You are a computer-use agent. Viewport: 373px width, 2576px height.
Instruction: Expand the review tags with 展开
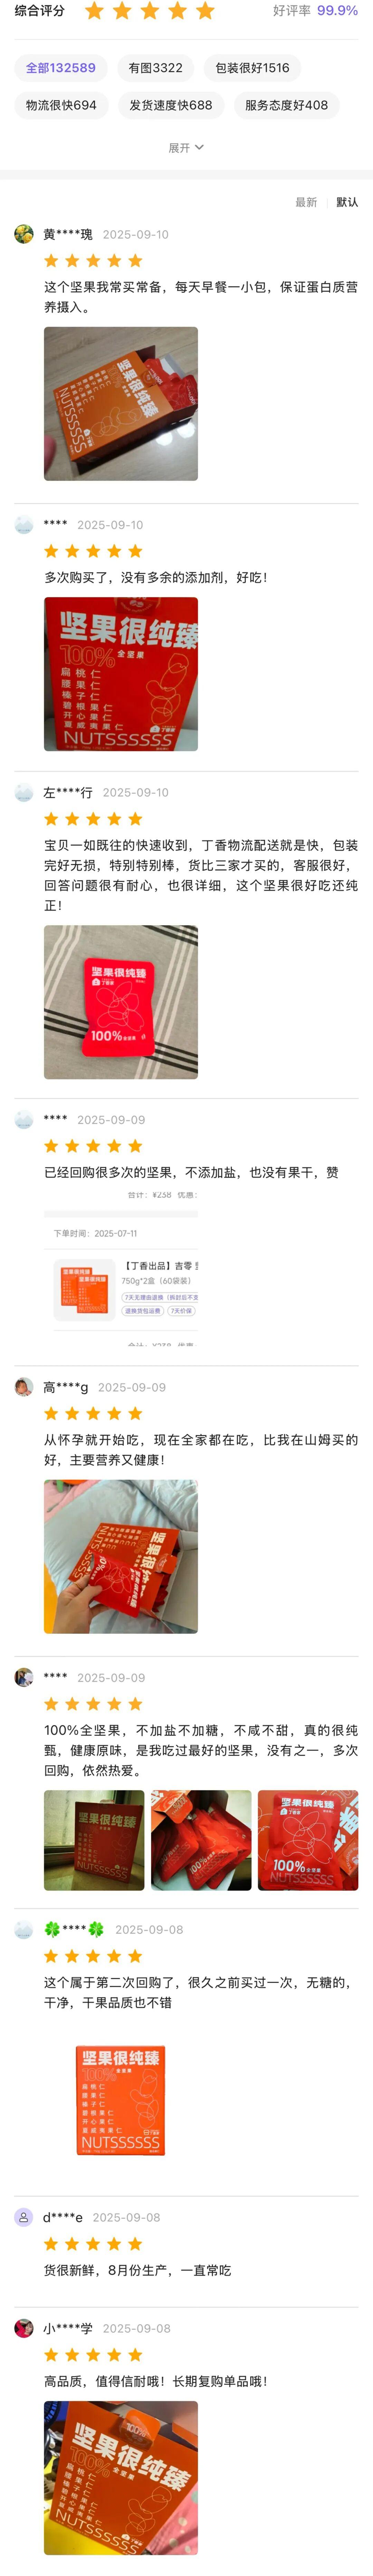click(x=186, y=147)
